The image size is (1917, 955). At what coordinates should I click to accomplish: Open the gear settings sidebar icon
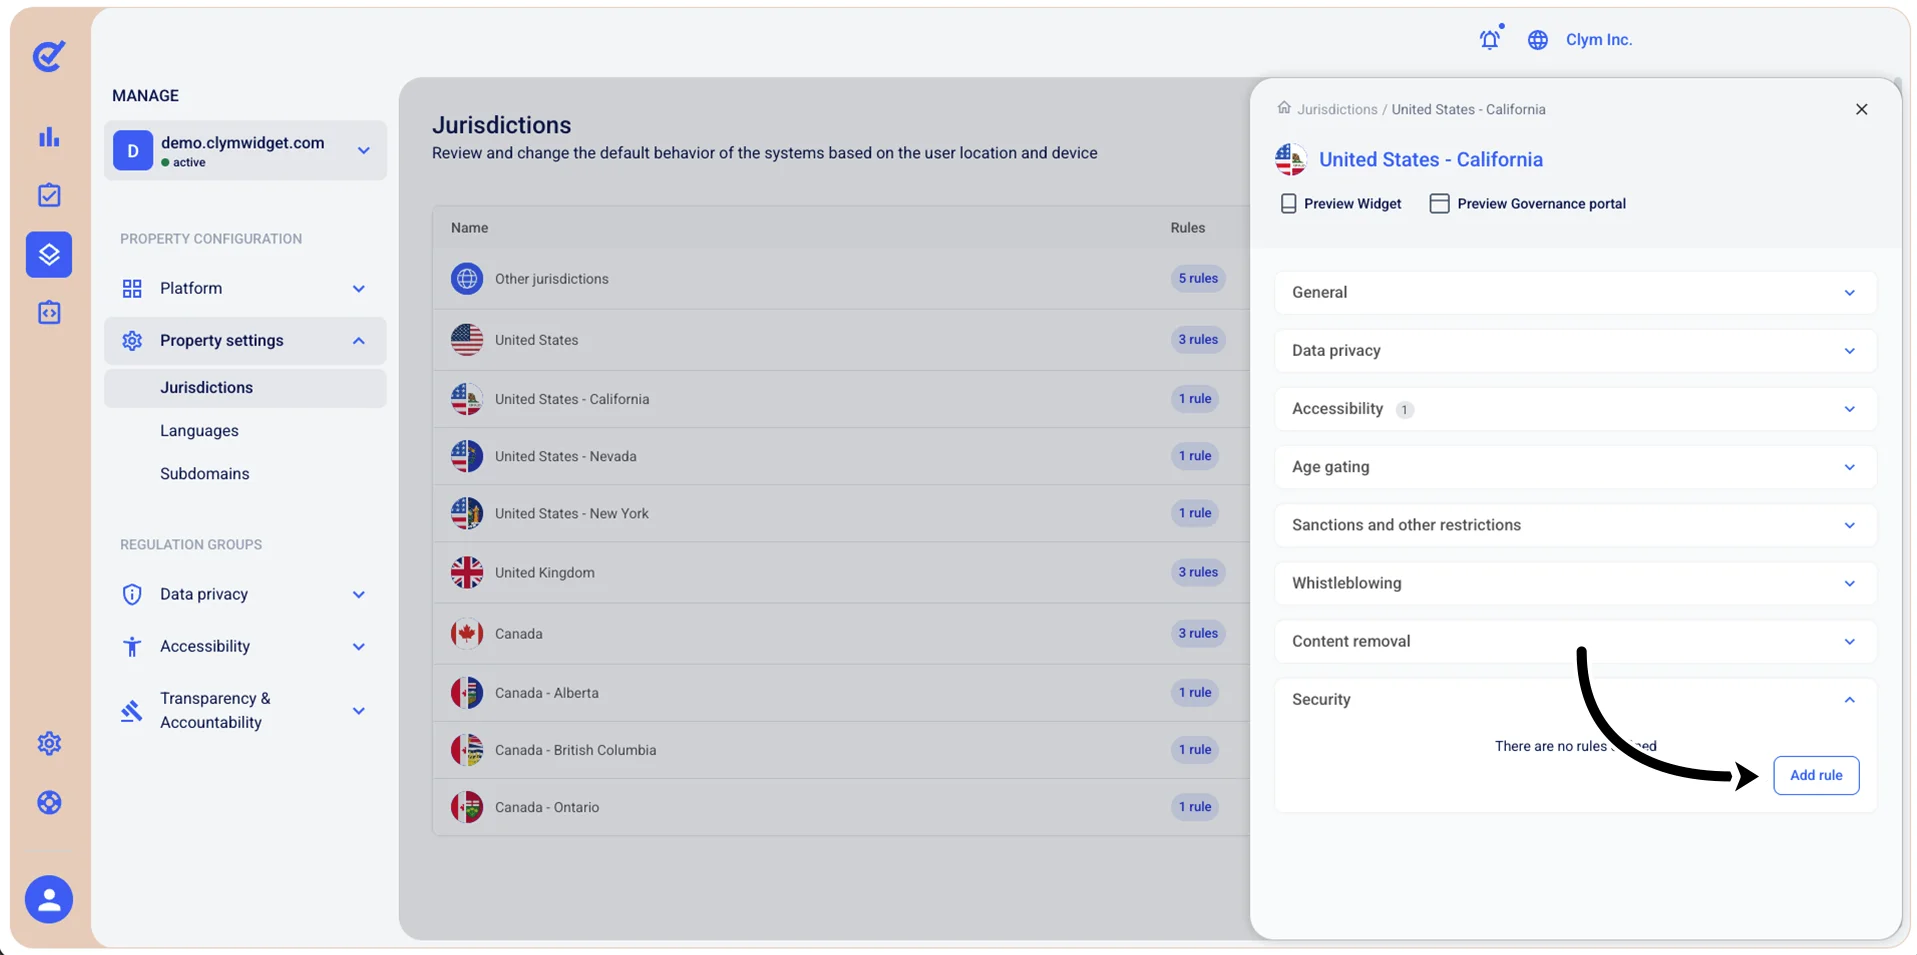pyautogui.click(x=49, y=743)
